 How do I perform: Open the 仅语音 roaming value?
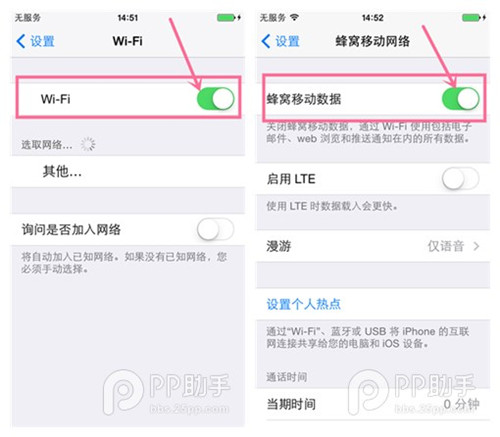click(446, 246)
